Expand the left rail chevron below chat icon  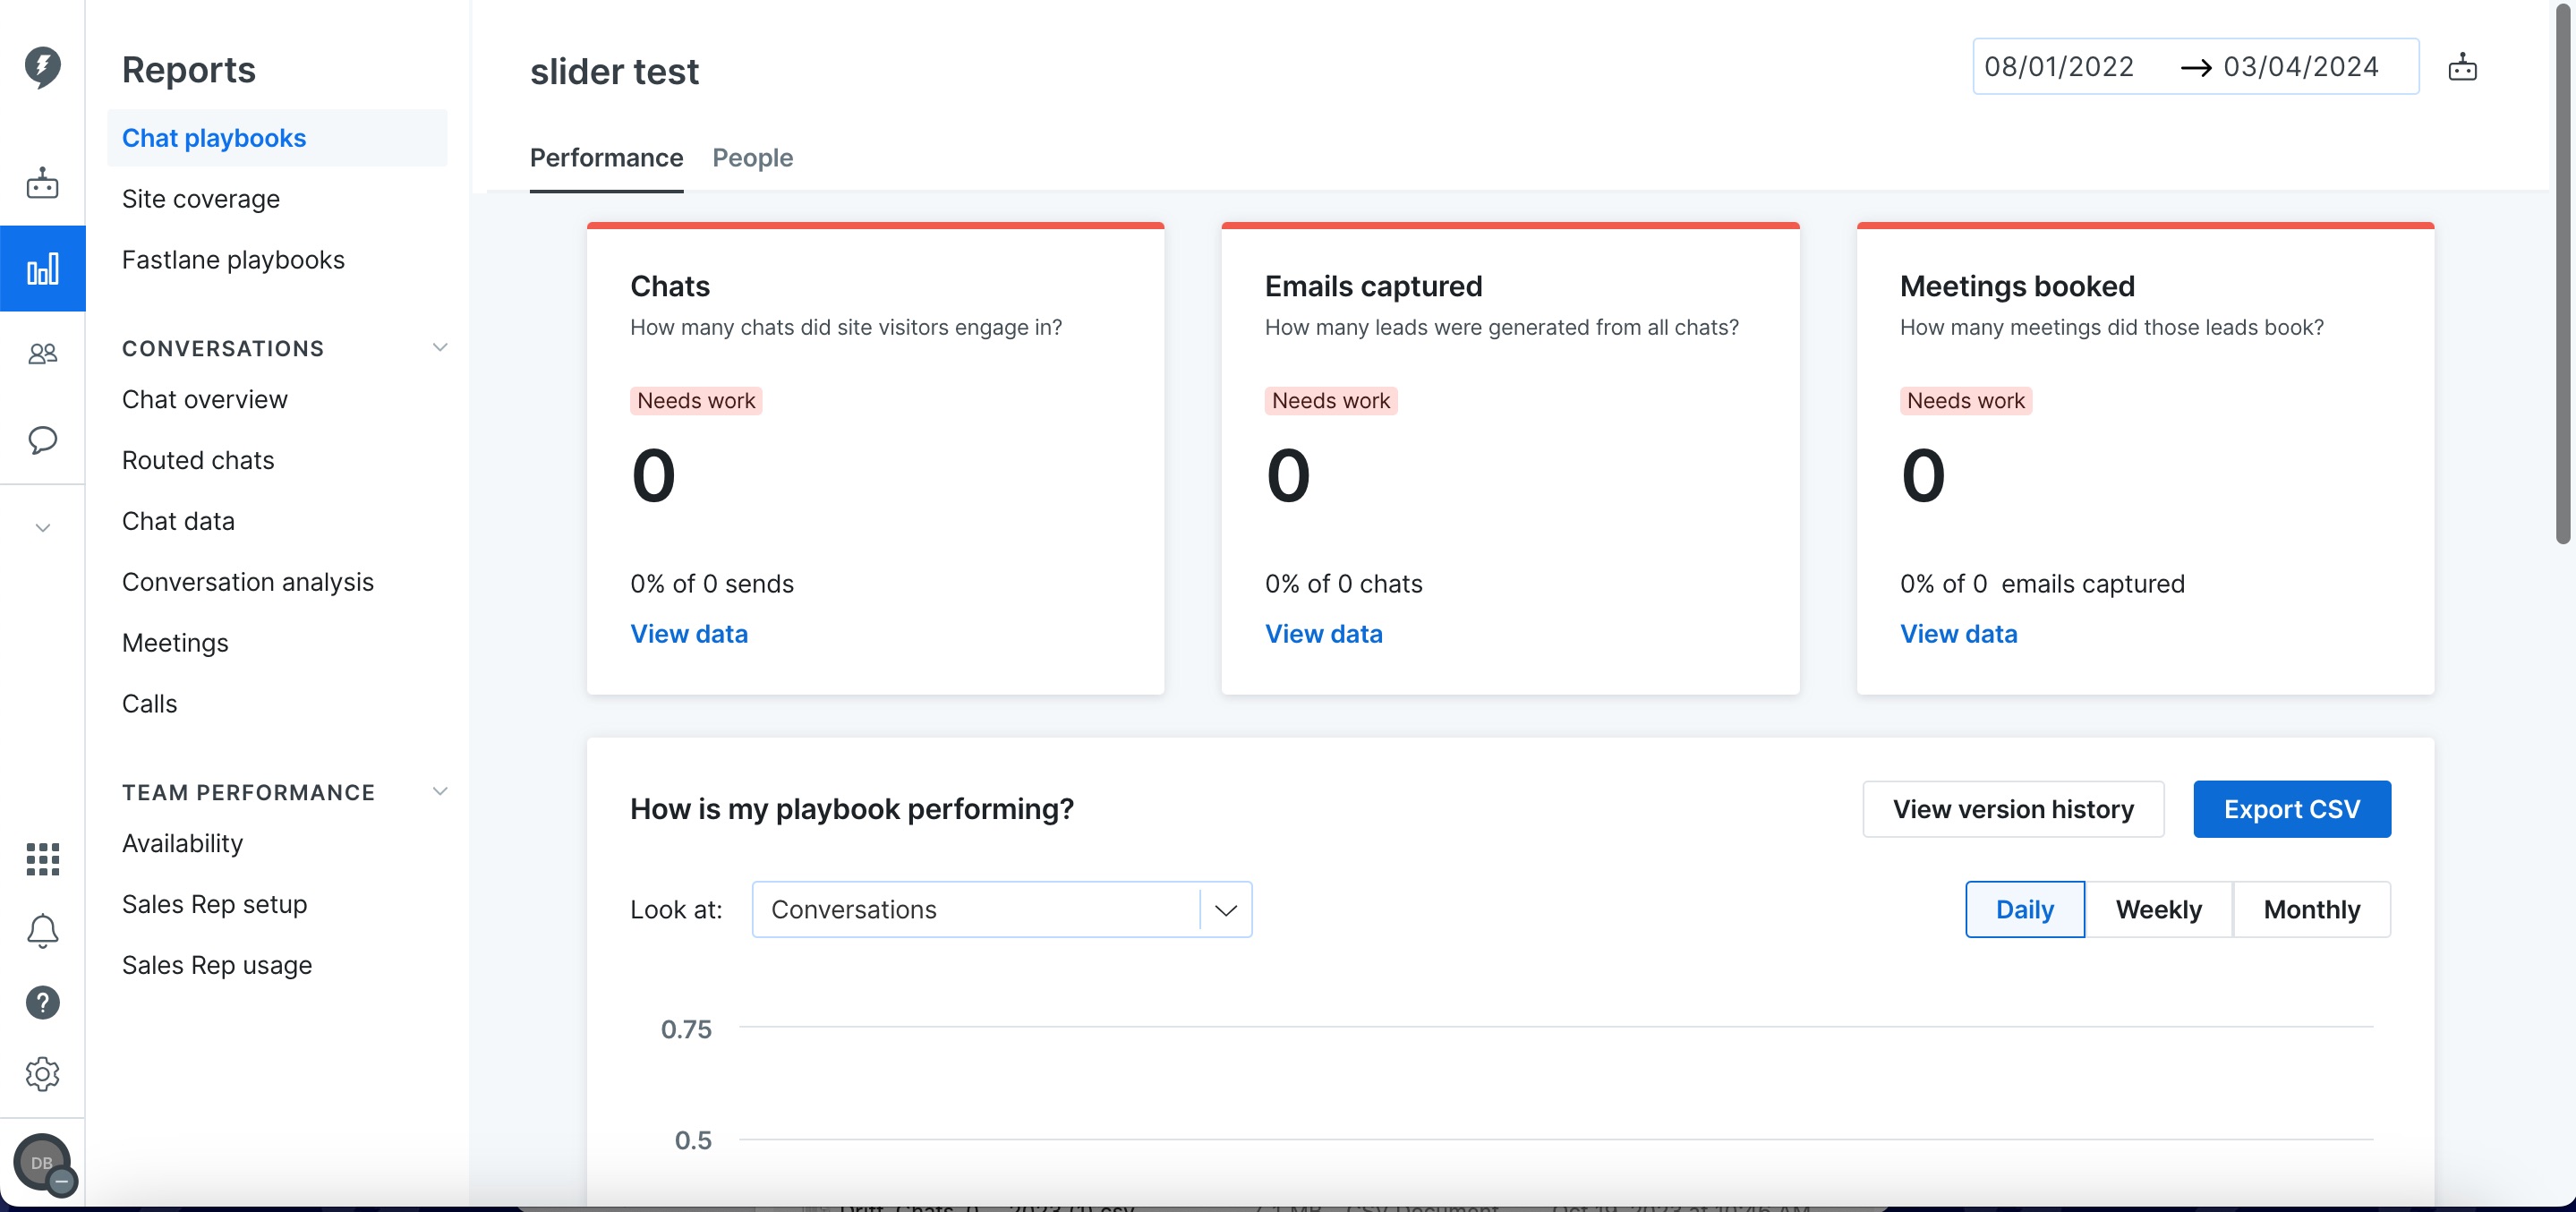coord(42,527)
